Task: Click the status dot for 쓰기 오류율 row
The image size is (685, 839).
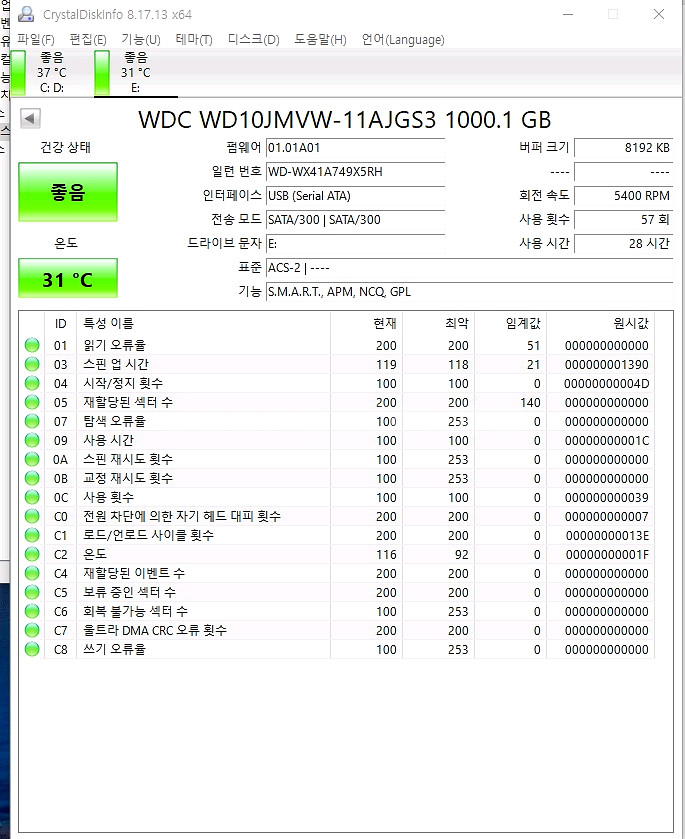Action: point(33,650)
